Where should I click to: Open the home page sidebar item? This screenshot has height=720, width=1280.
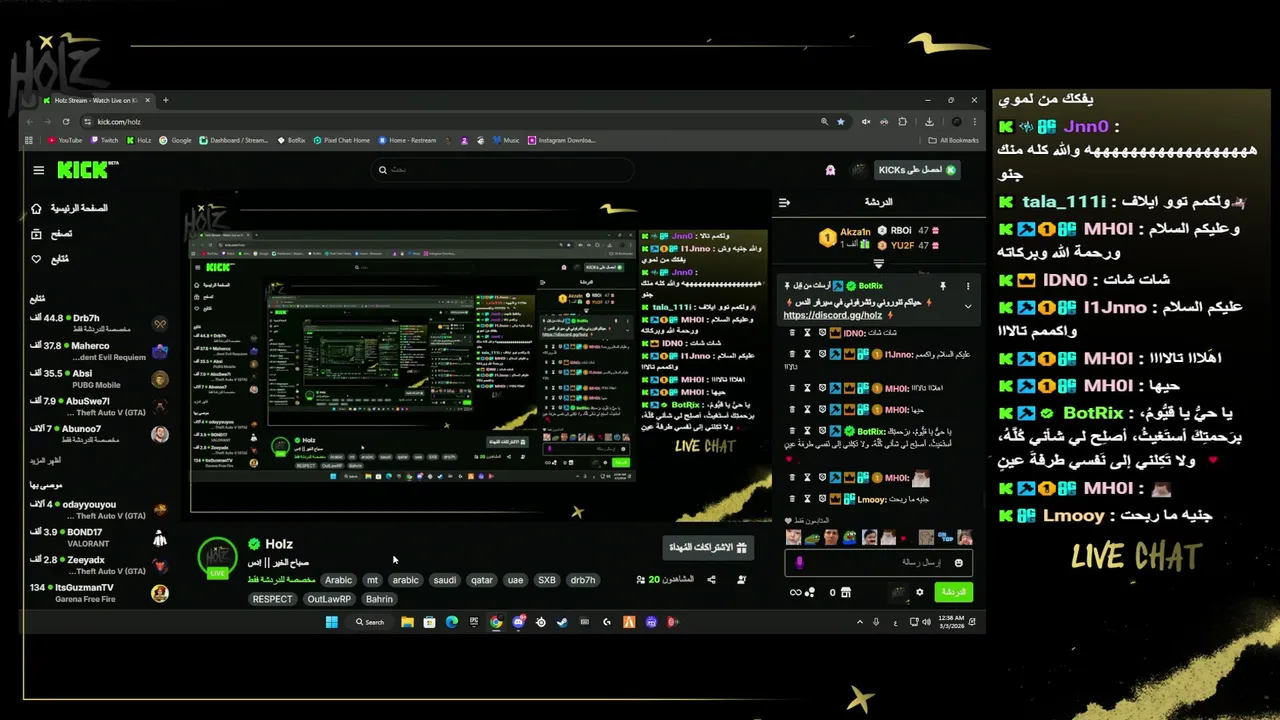coord(69,208)
